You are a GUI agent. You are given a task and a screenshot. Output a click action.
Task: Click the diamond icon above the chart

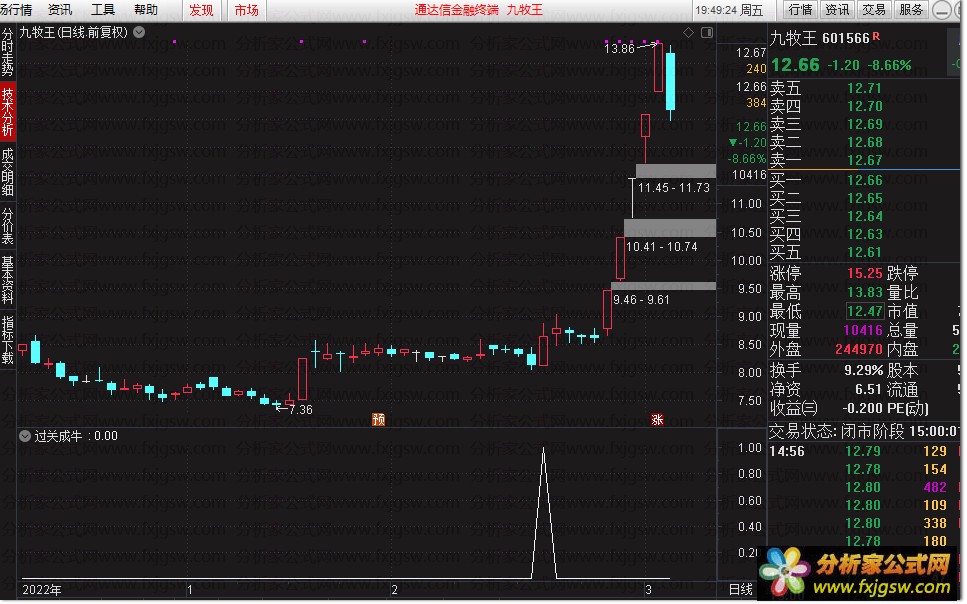[688, 32]
